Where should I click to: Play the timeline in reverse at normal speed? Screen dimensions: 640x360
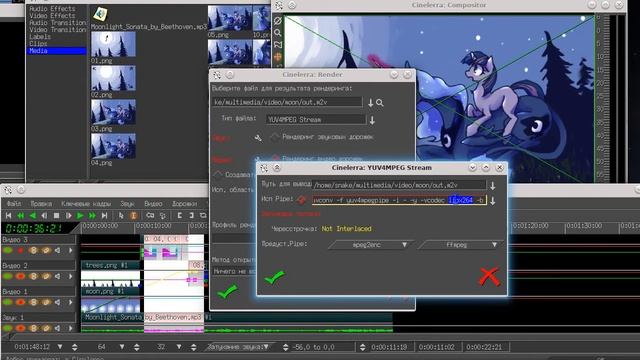point(33,216)
